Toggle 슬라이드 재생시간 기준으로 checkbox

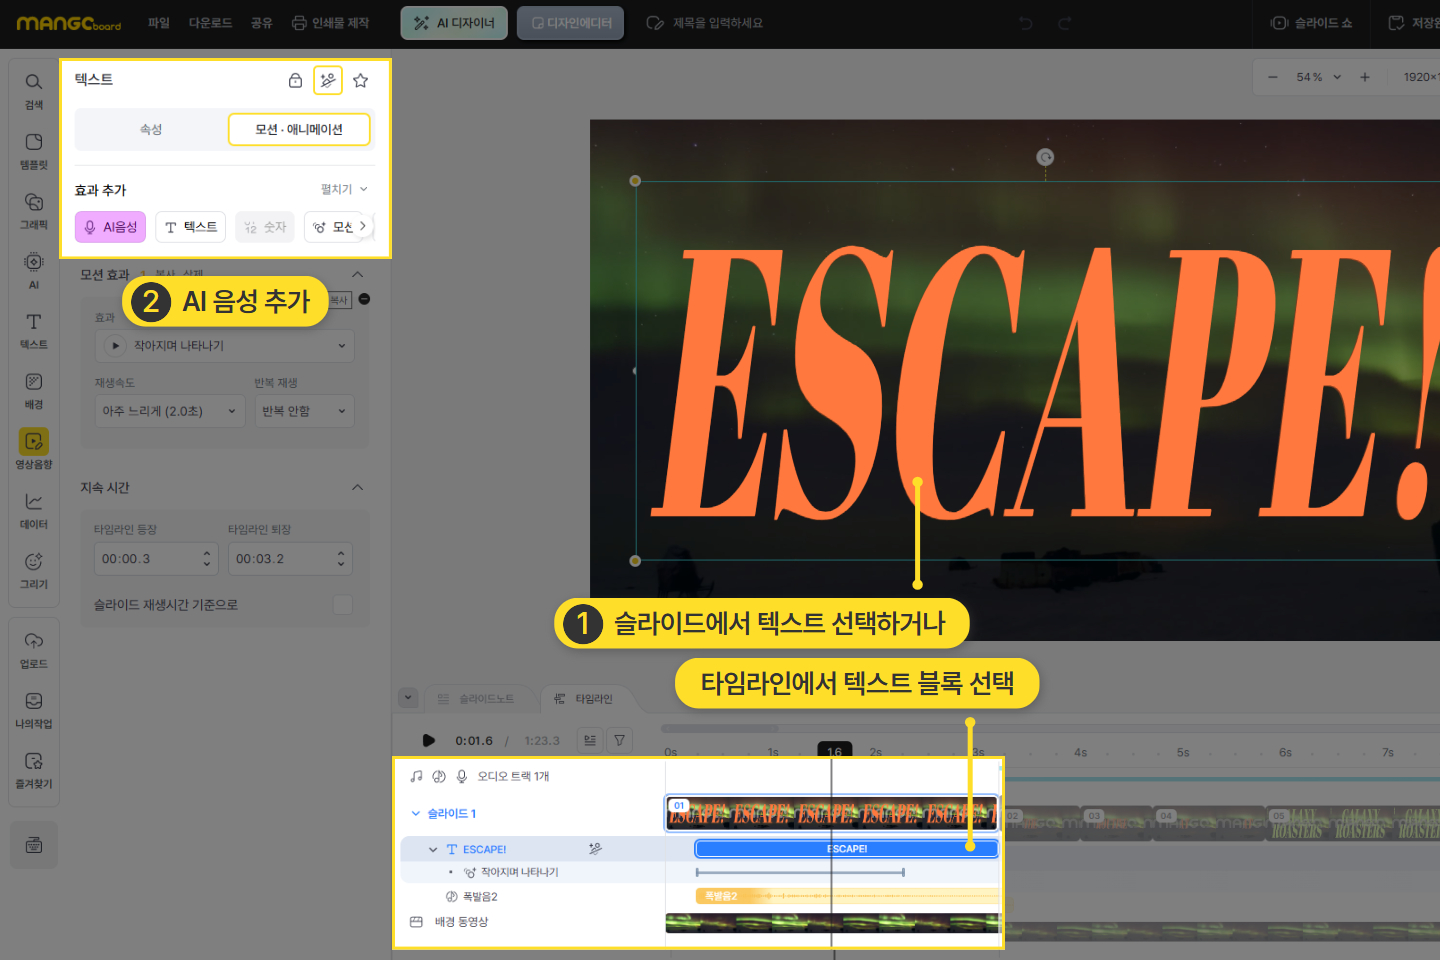tap(343, 605)
